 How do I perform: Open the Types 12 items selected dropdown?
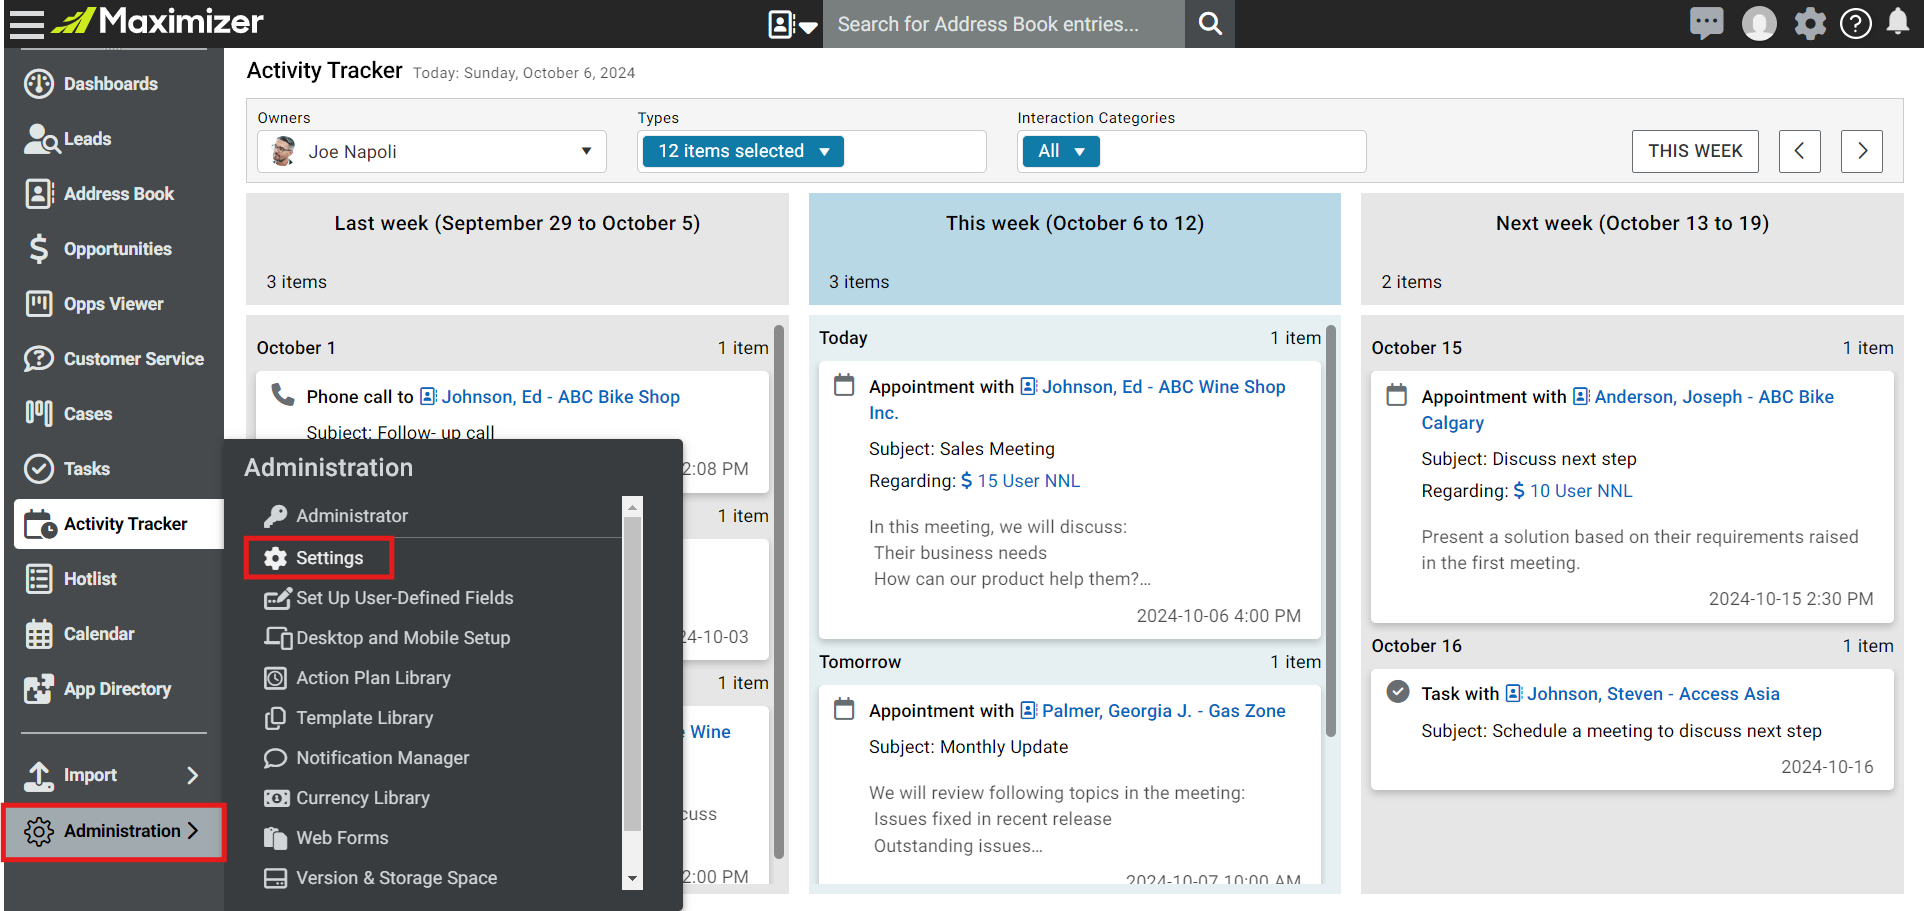(x=743, y=151)
